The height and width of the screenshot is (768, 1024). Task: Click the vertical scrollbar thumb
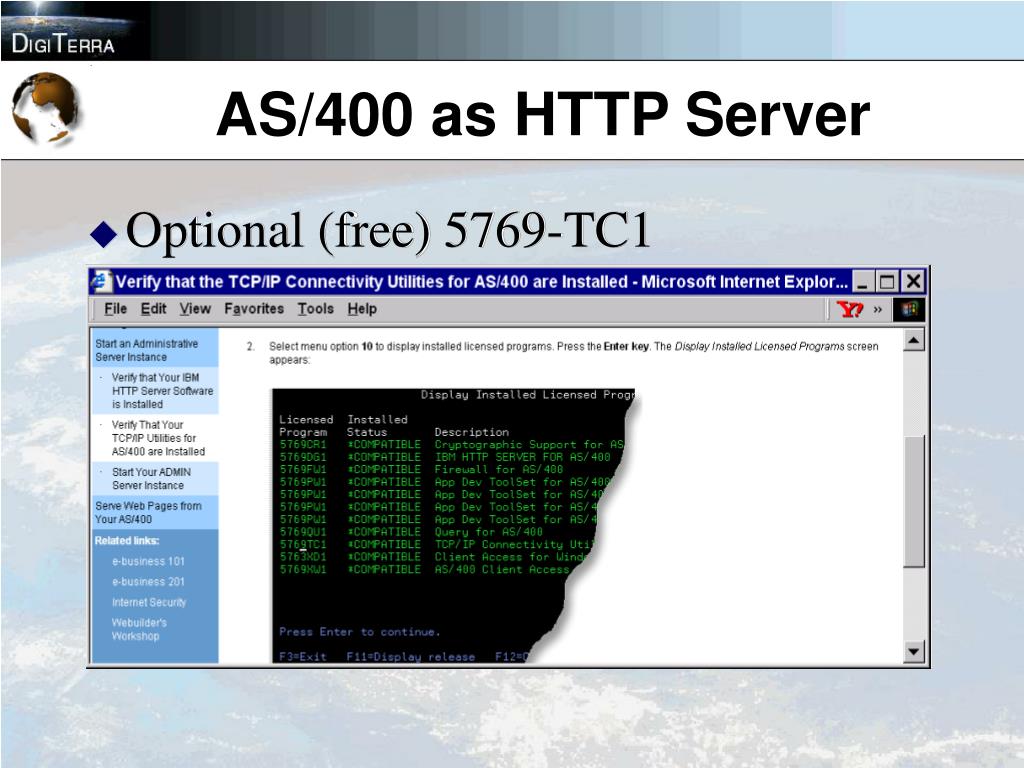pos(914,501)
